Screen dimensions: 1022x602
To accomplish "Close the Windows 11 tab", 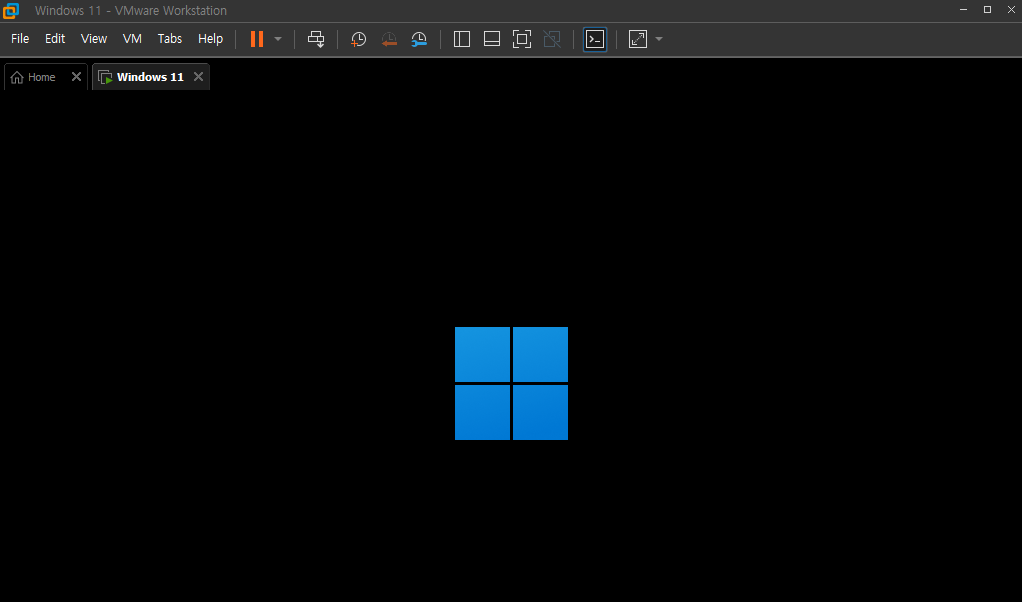I will pos(198,77).
